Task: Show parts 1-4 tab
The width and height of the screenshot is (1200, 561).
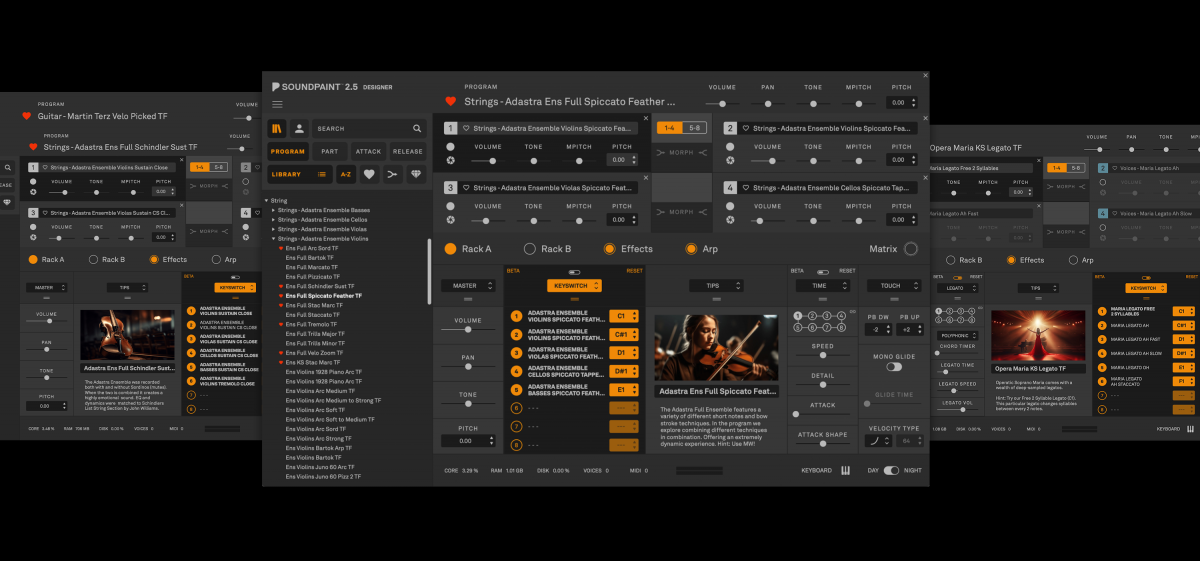Action: (x=669, y=128)
